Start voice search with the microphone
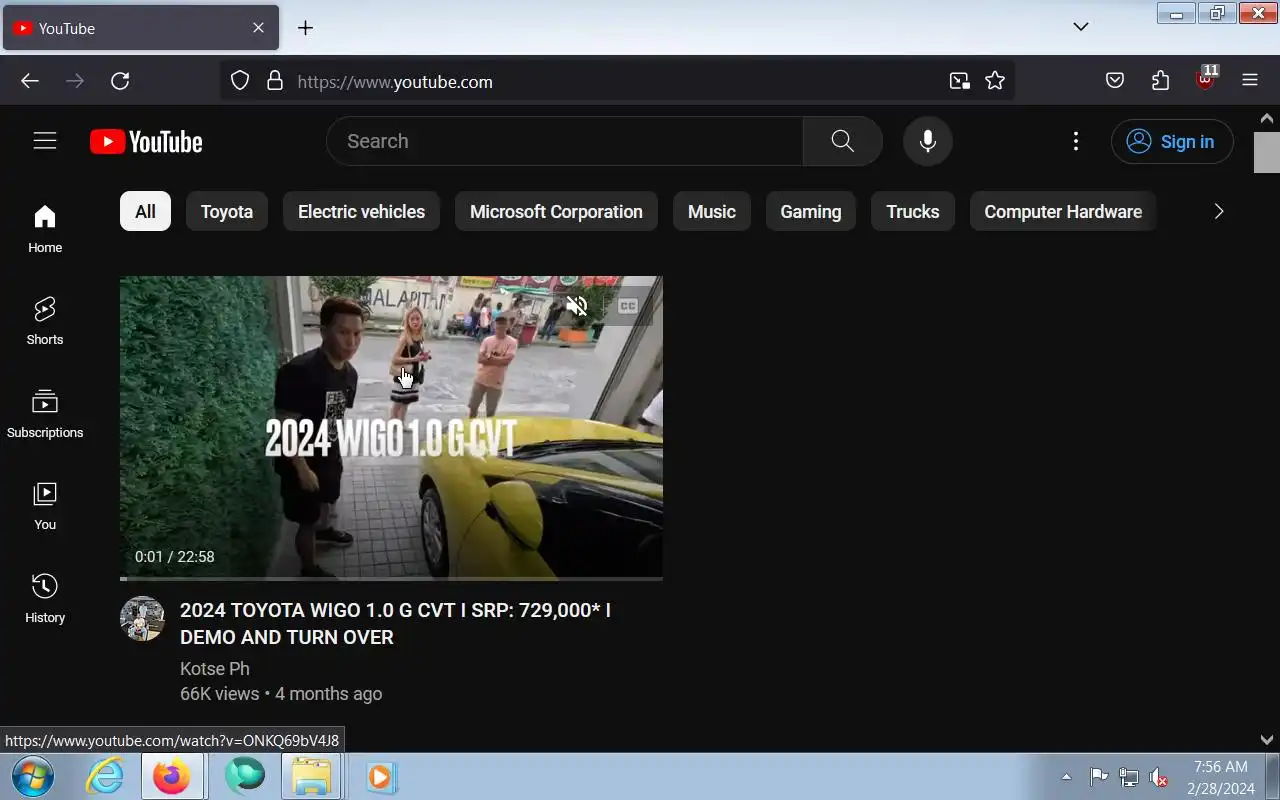Screen dimensions: 1280x800 tap(928, 141)
